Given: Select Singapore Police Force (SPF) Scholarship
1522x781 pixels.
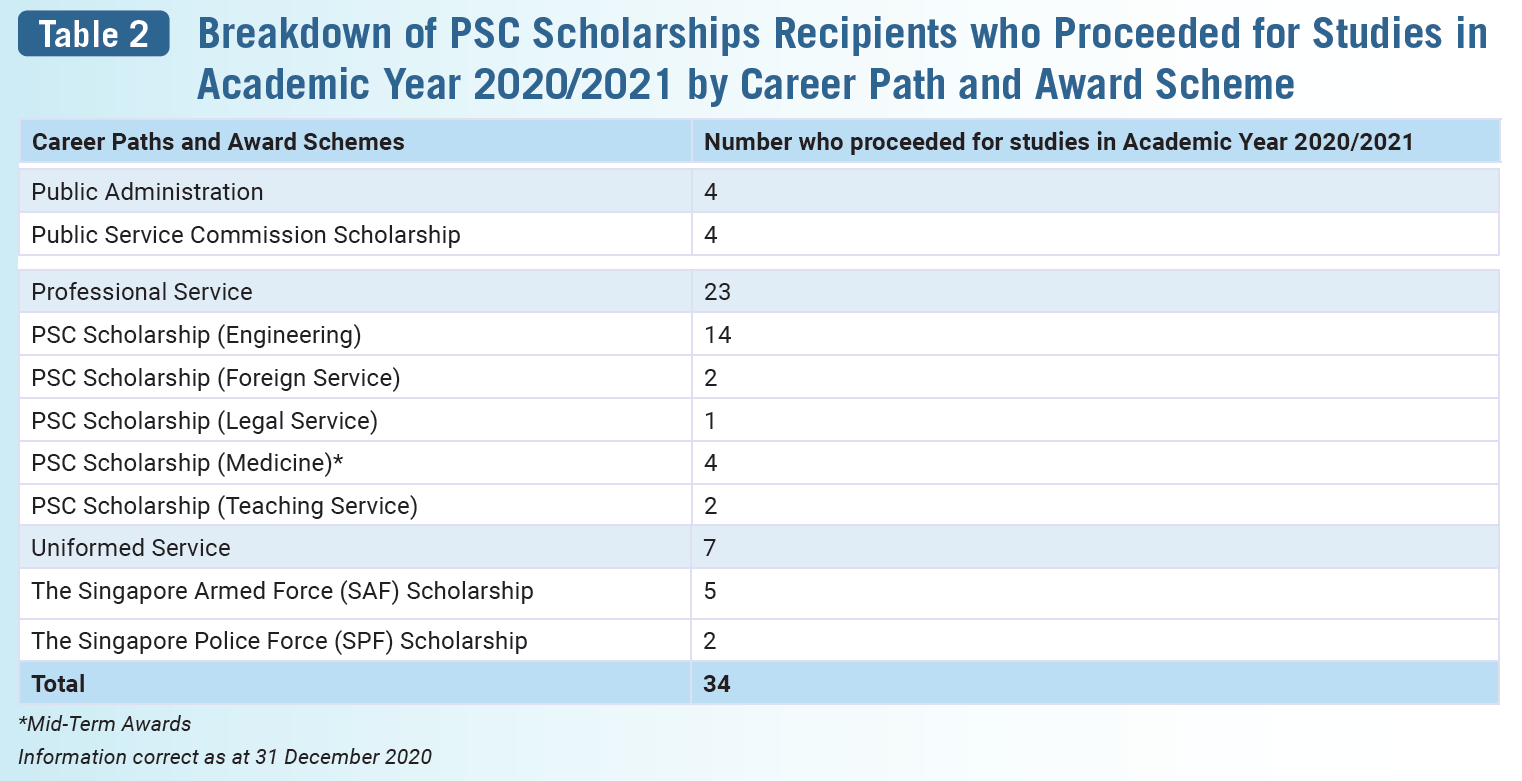Looking at the screenshot, I should pyautogui.click(x=280, y=640).
